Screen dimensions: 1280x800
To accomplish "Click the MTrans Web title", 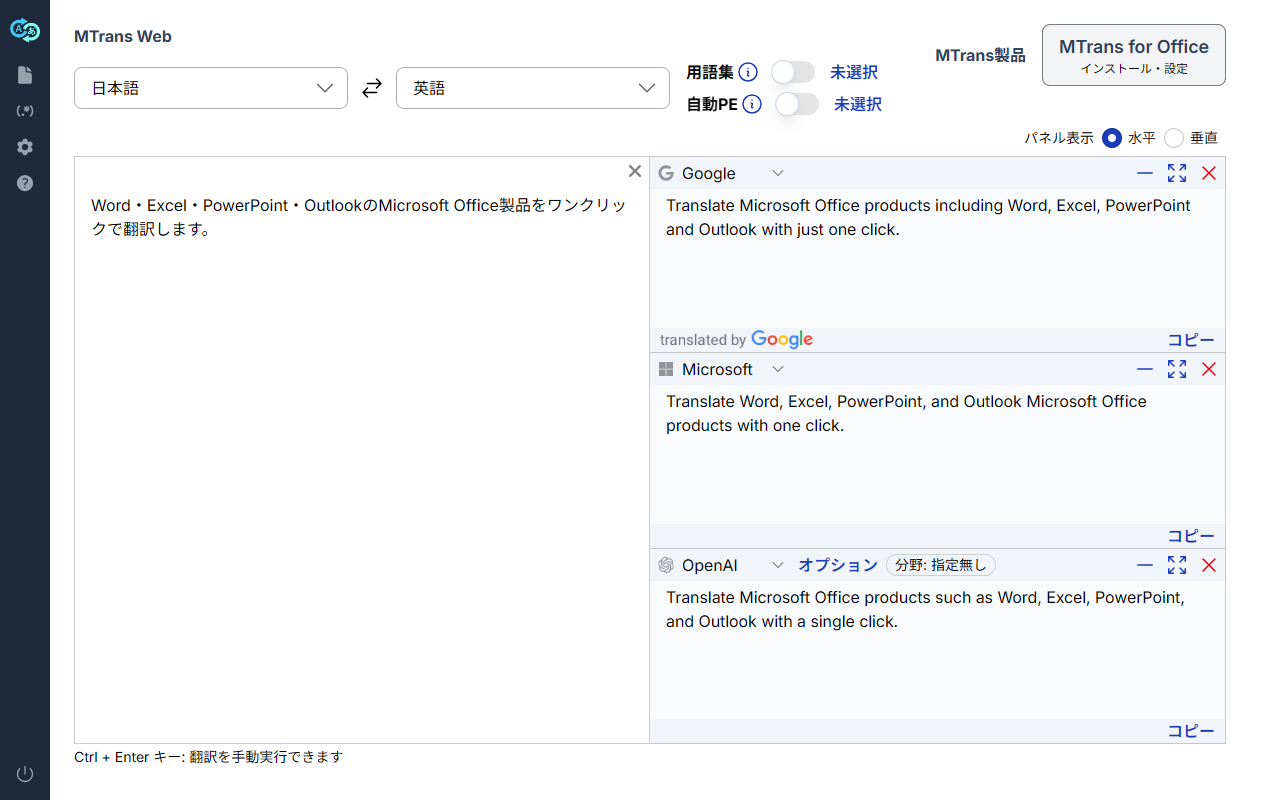I will pos(123,36).
